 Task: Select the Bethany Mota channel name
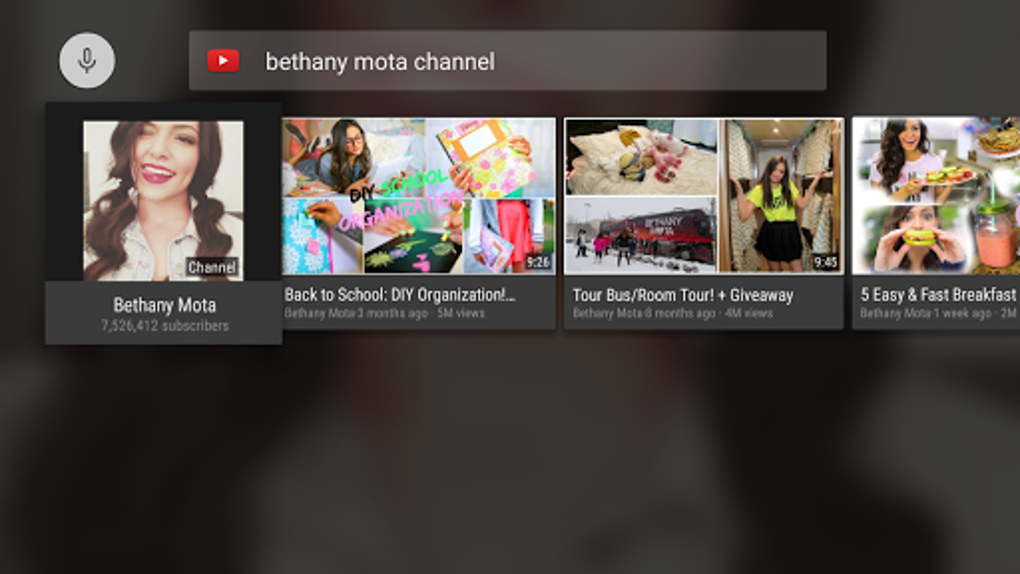pos(165,305)
